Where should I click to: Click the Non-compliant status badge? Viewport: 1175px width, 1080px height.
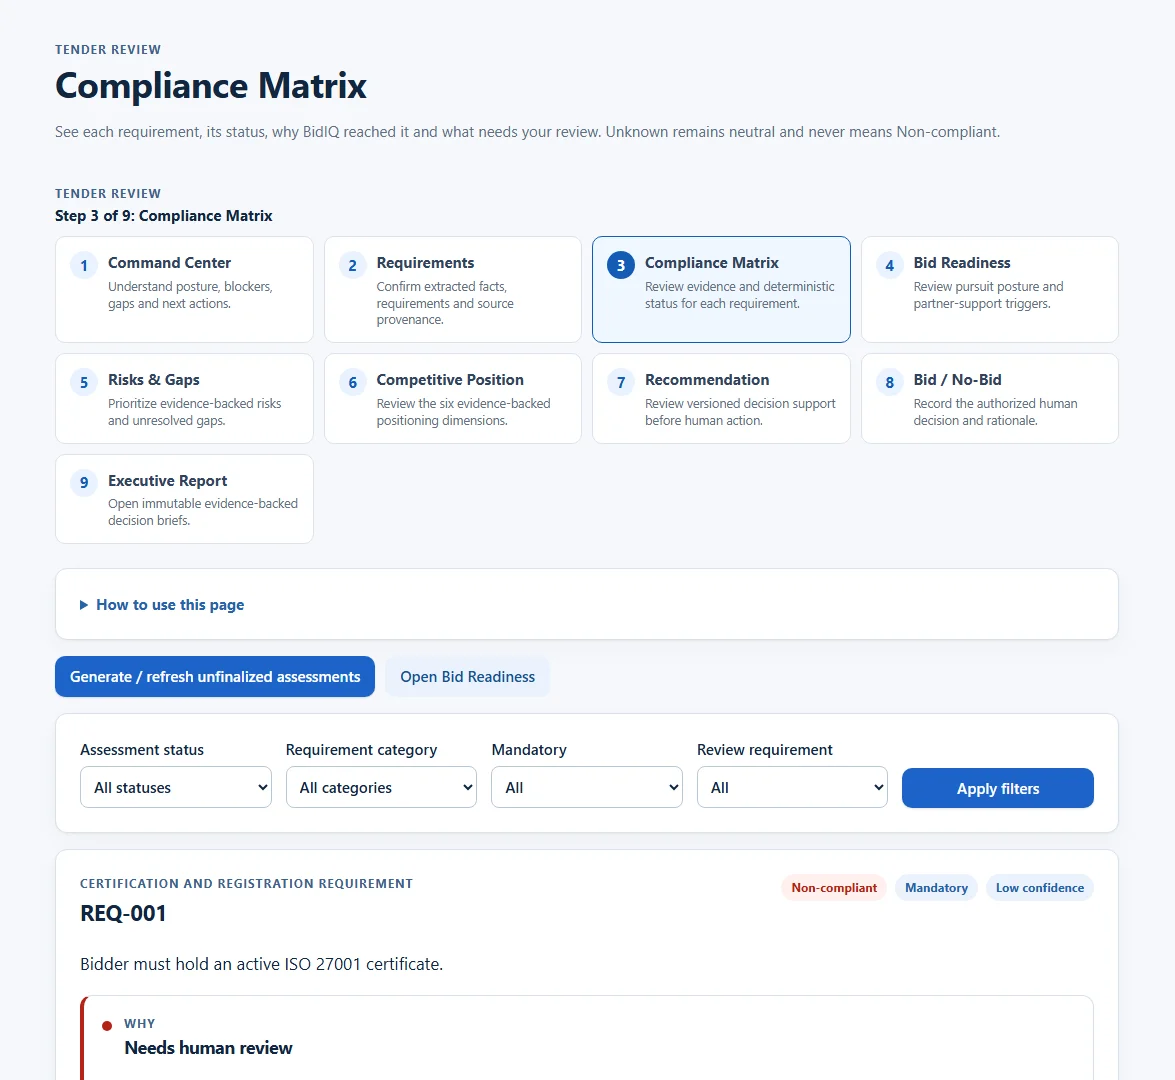834,887
